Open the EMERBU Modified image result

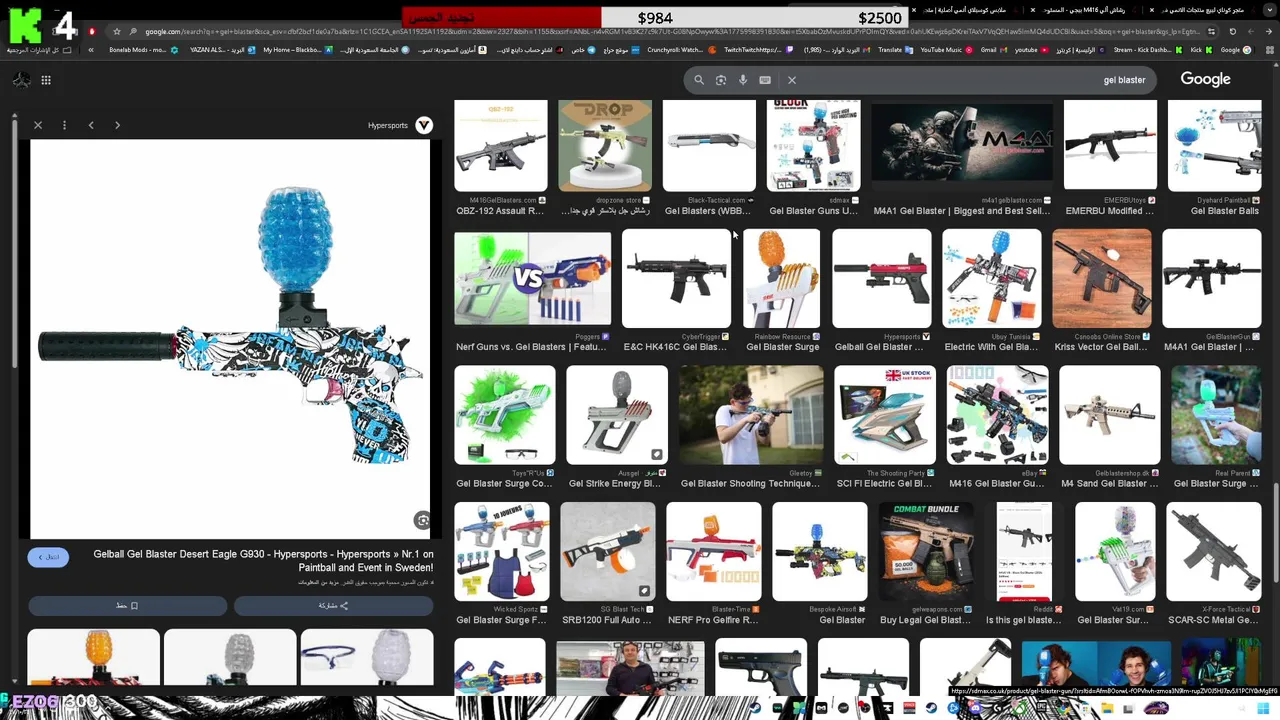(1110, 146)
